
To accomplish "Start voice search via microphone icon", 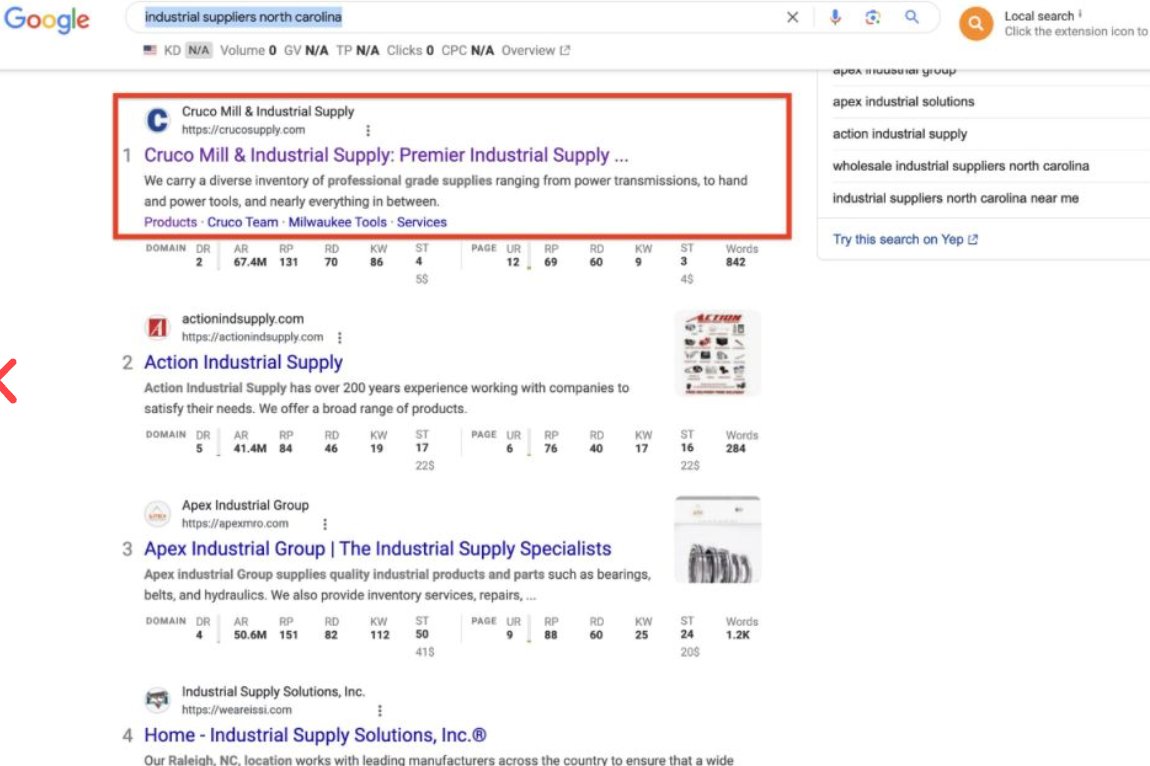I will pos(835,17).
